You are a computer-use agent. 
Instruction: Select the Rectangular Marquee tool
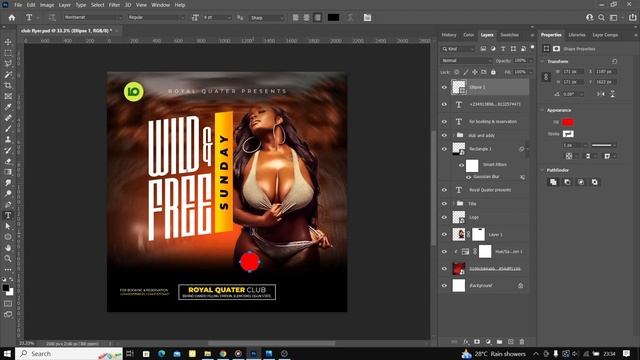point(8,53)
